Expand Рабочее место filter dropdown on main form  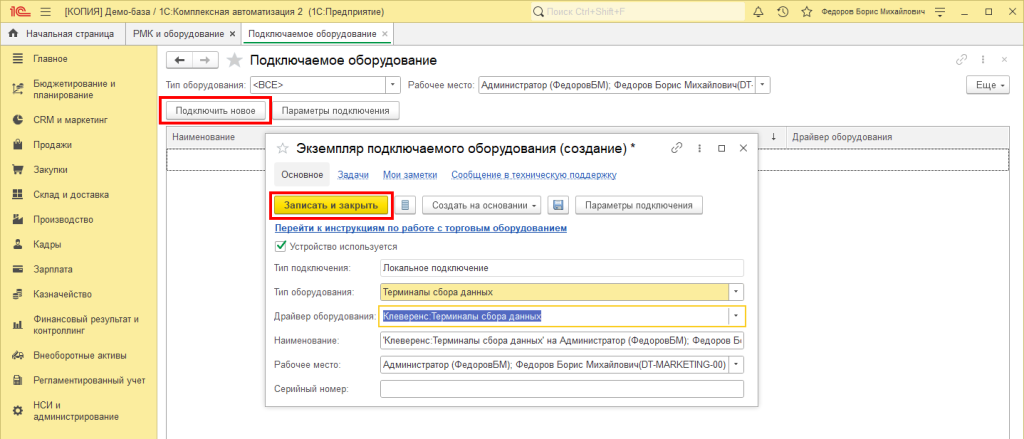(x=763, y=85)
